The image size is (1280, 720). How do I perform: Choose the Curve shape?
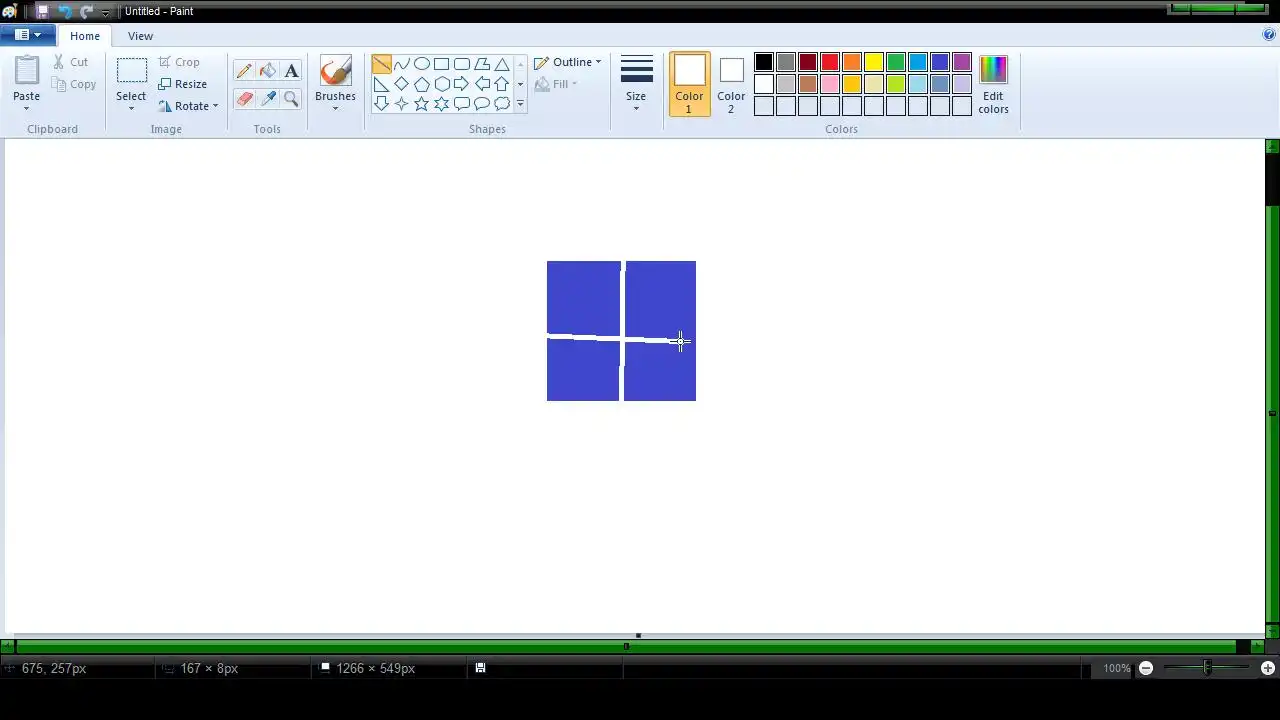[x=401, y=64]
